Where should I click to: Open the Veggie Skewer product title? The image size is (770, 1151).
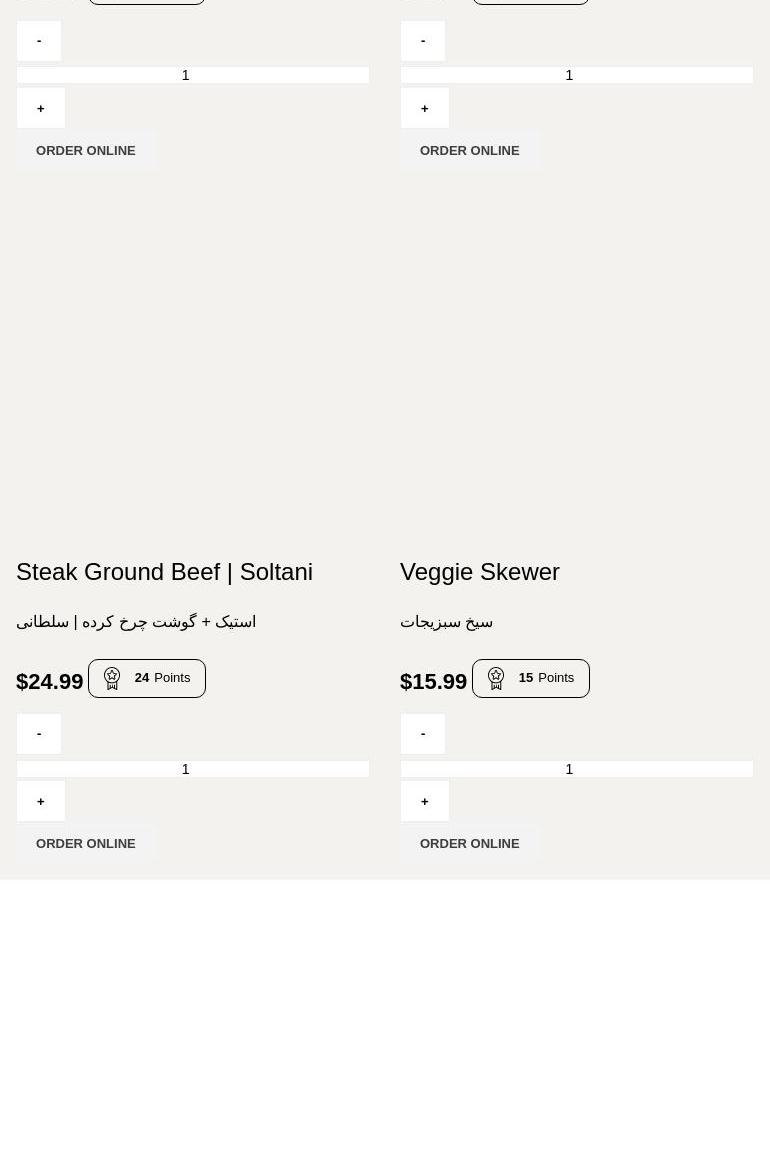[x=480, y=572]
